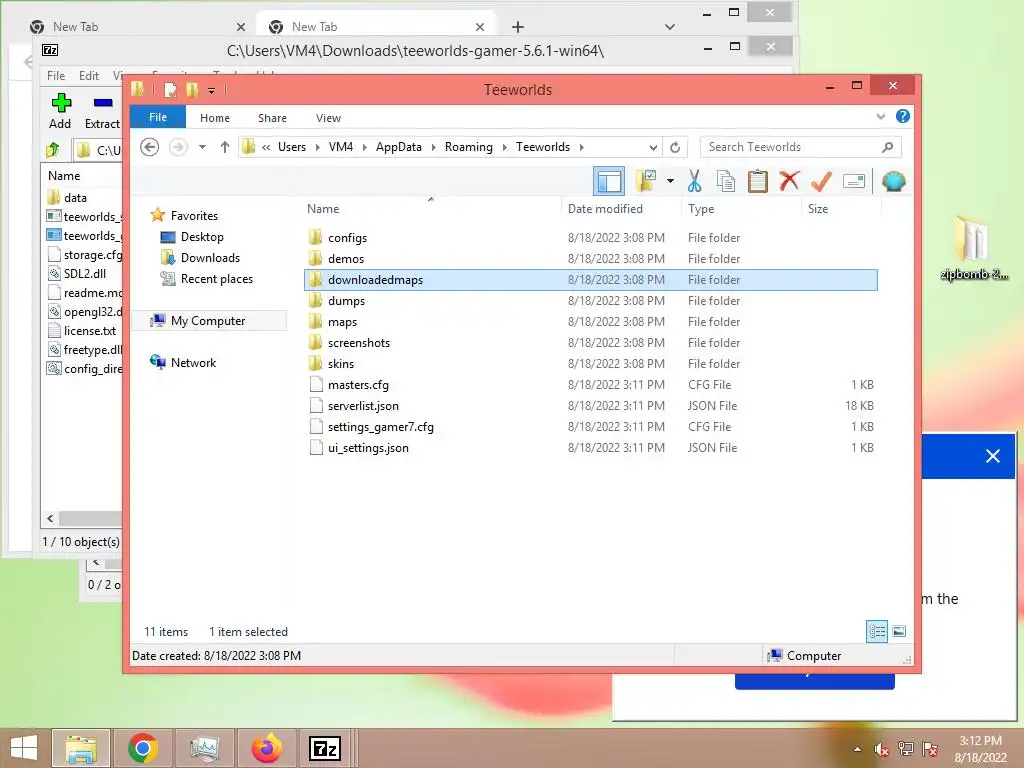Expand the address bar history dropdown
This screenshot has width=1024, height=768.
pos(653,147)
